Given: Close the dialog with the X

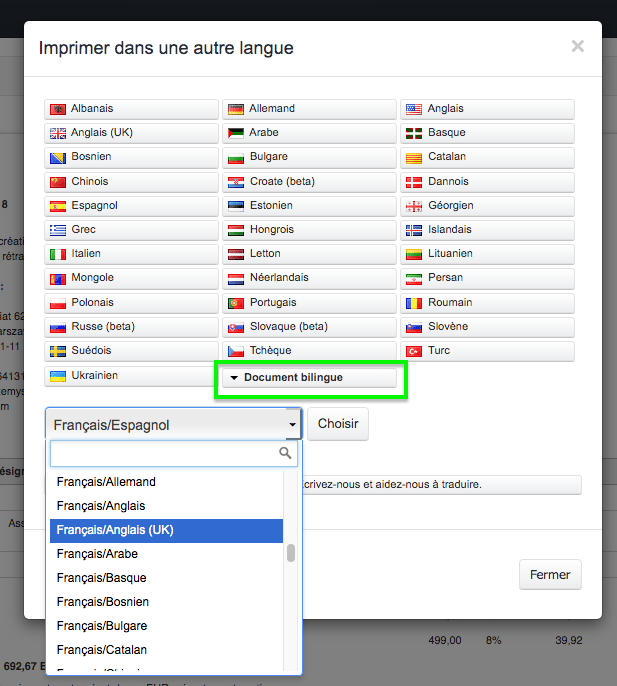Looking at the screenshot, I should (578, 46).
